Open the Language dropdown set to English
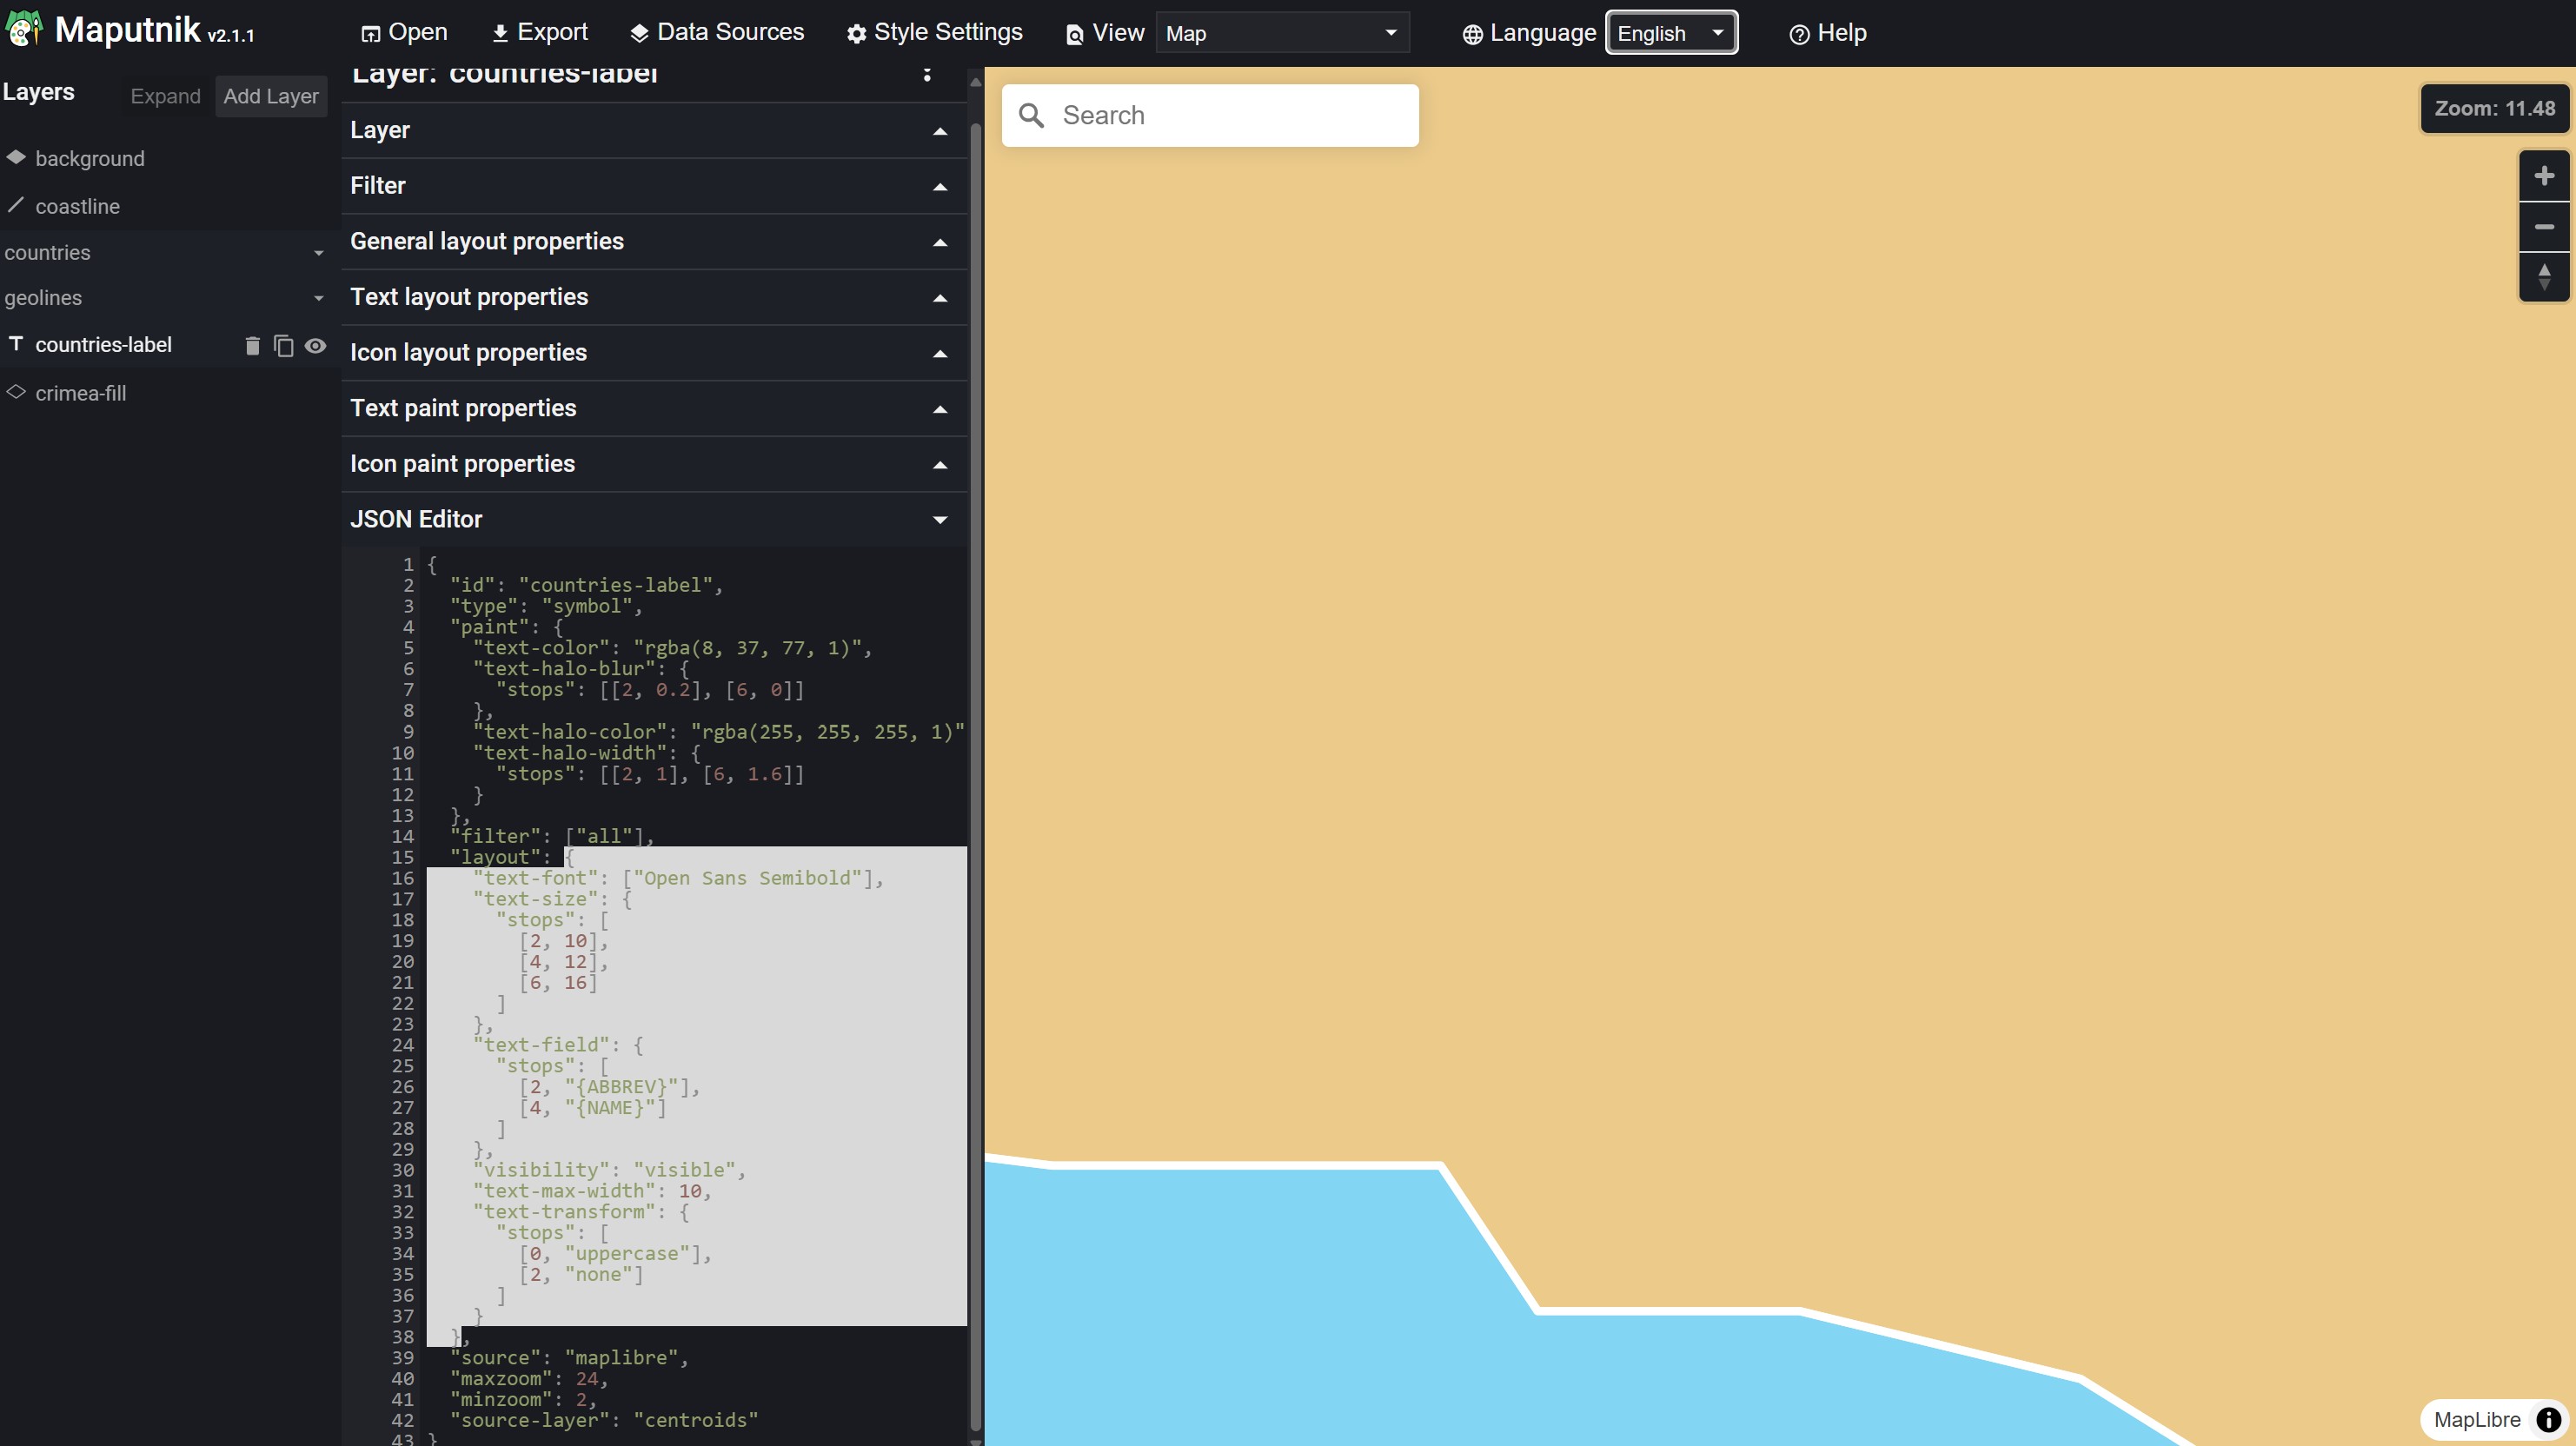Viewport: 2576px width, 1446px height. pyautogui.click(x=1670, y=33)
